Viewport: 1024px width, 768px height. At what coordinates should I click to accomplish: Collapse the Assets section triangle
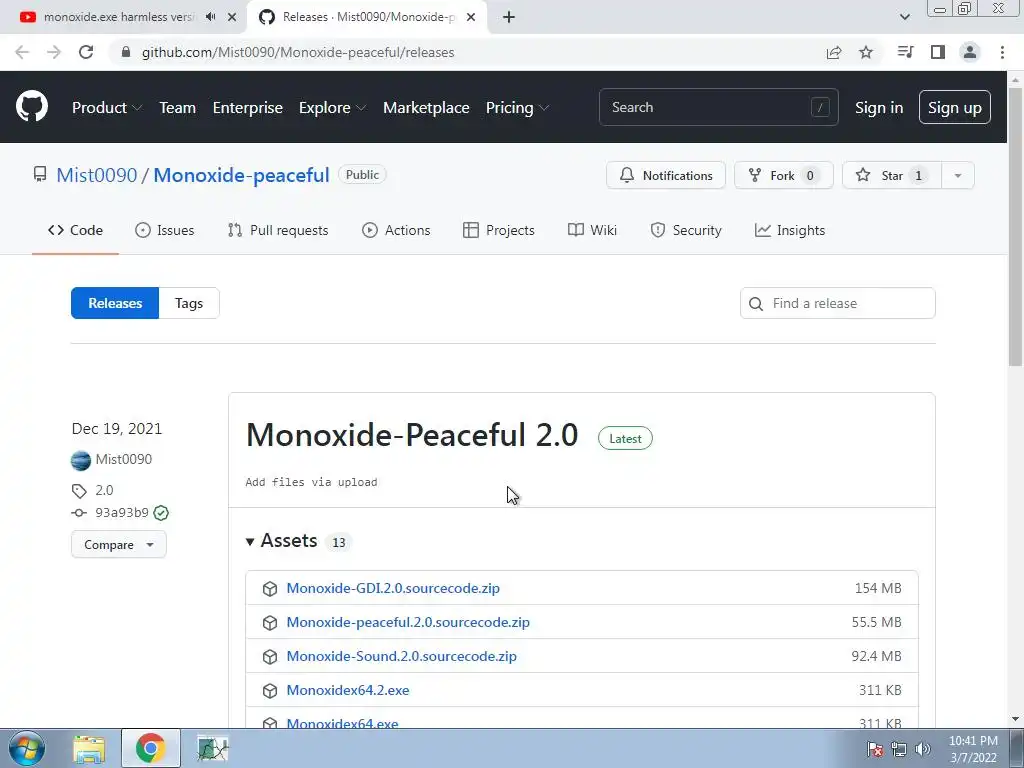pos(249,541)
